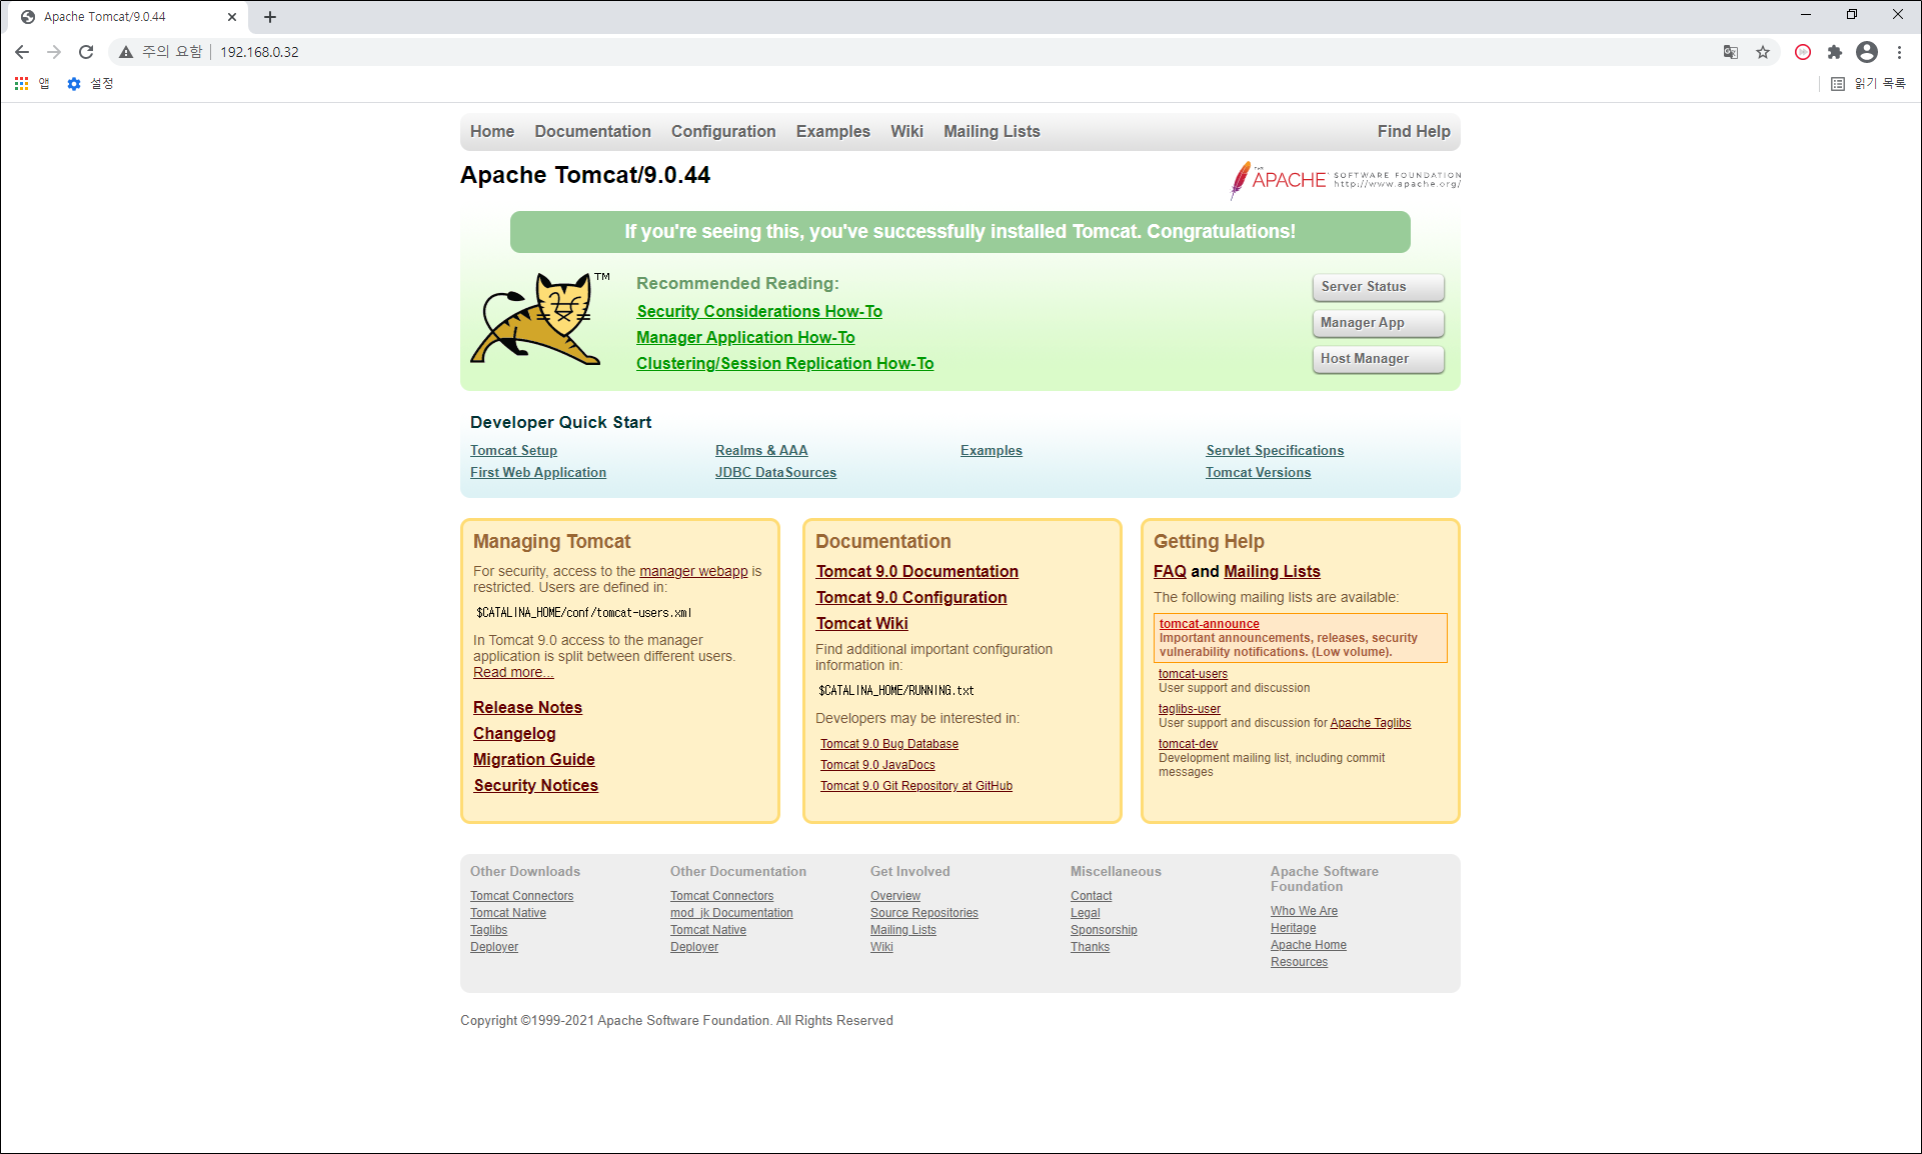This screenshot has width=1922, height=1154.
Task: Open Find Help in the navigation bar
Action: (1413, 131)
